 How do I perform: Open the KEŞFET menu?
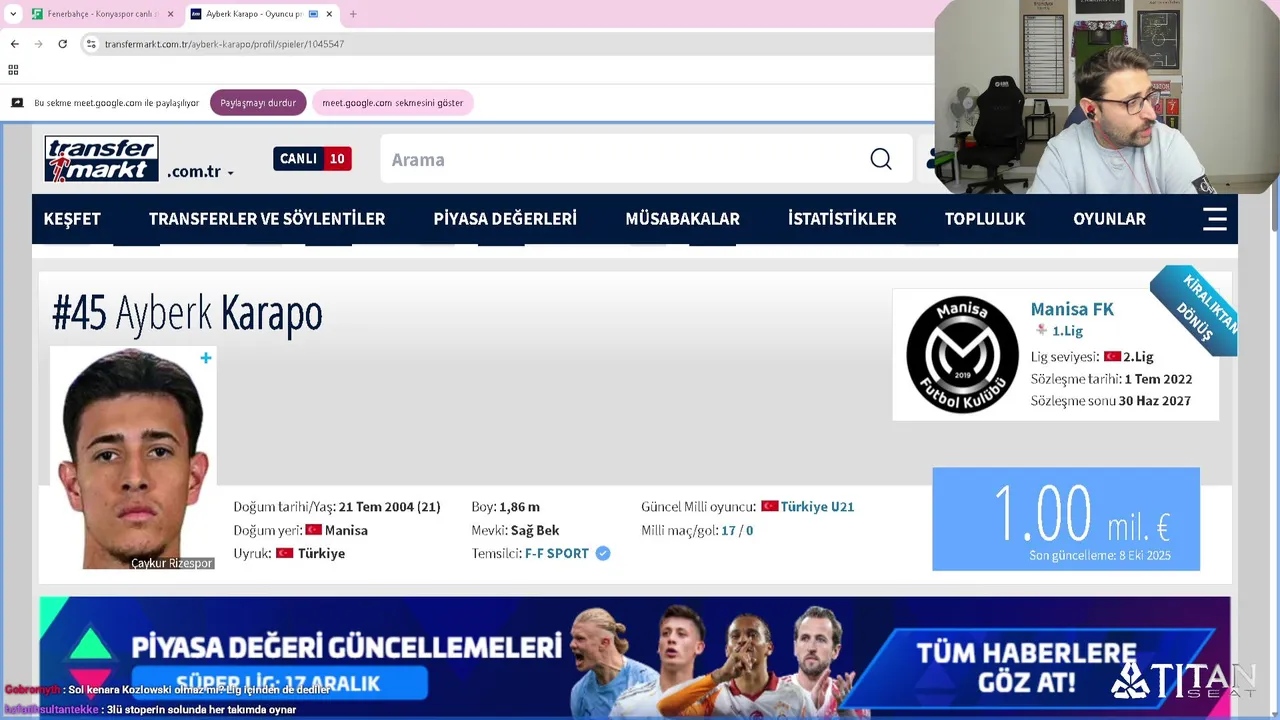[x=72, y=219]
